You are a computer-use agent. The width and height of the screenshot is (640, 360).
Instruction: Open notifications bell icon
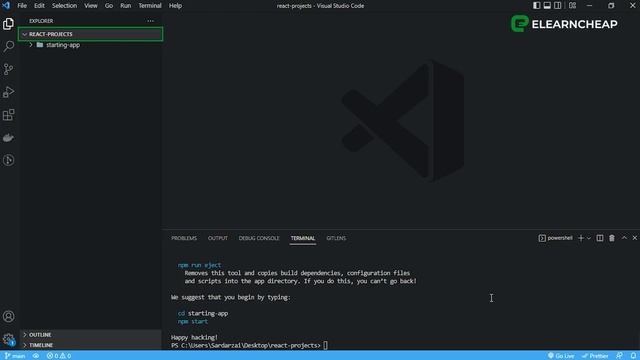(x=633, y=356)
